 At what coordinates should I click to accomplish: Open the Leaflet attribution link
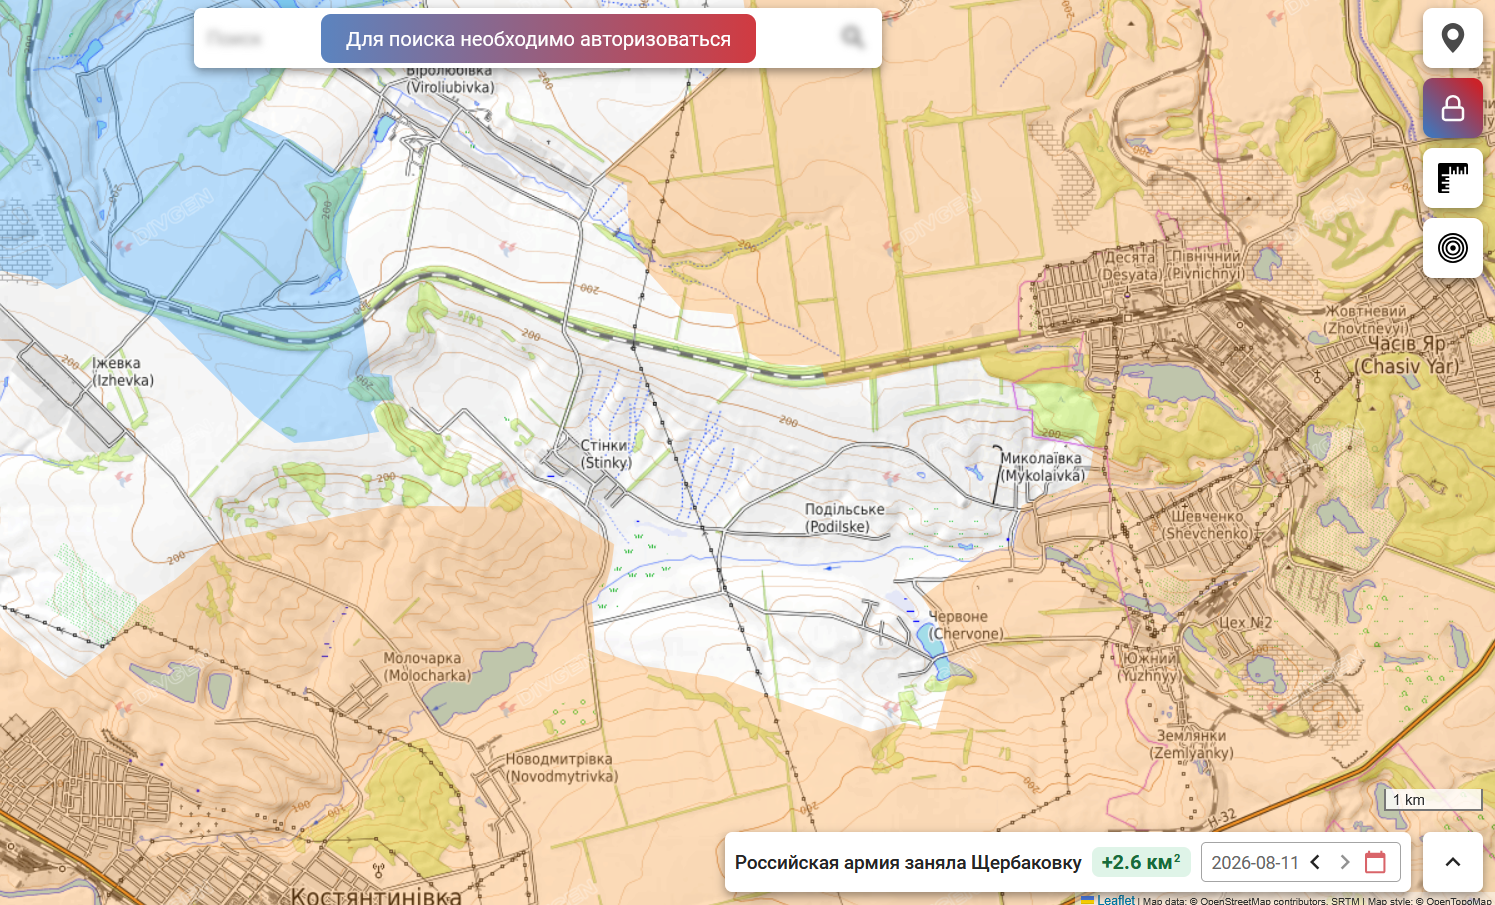click(1108, 900)
